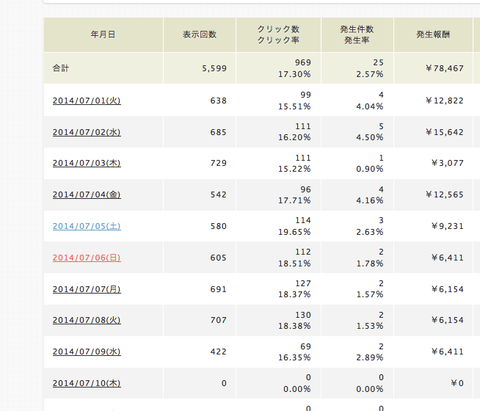Open the 2014/07/01(火) date link
Viewport: 480px width, 411px height.
(x=87, y=101)
